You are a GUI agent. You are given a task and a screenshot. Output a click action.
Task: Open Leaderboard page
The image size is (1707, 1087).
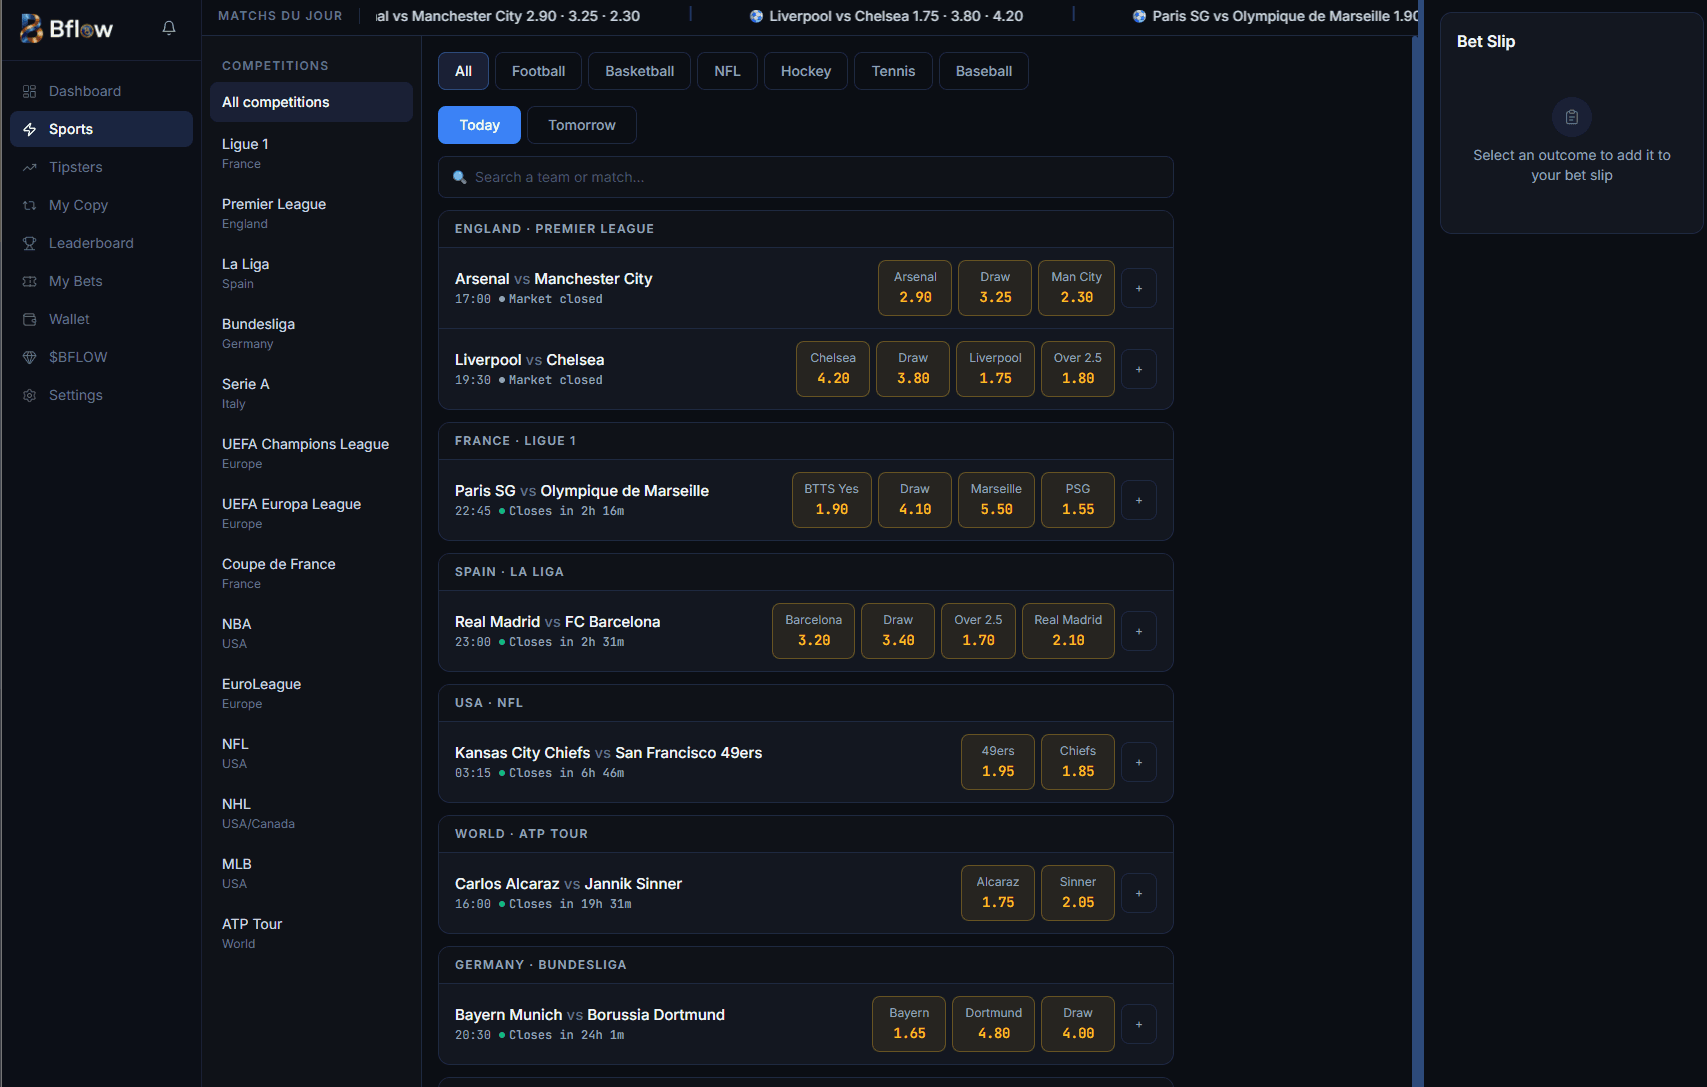click(x=101, y=243)
